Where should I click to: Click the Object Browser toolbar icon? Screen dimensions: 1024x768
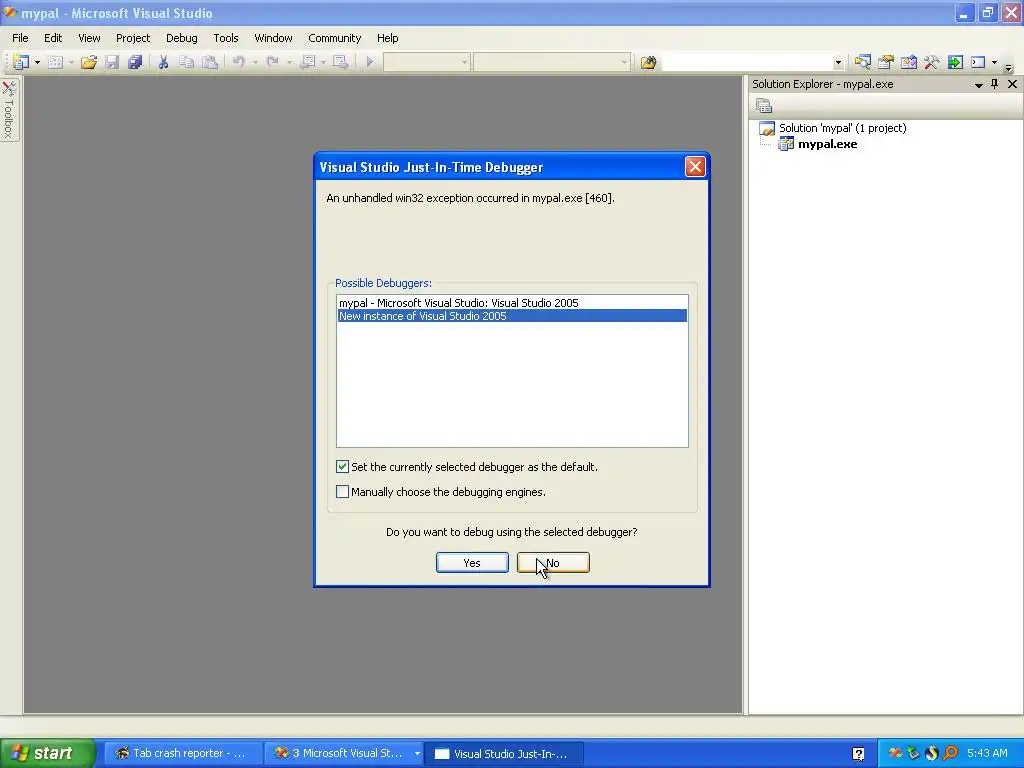[x=908, y=62]
